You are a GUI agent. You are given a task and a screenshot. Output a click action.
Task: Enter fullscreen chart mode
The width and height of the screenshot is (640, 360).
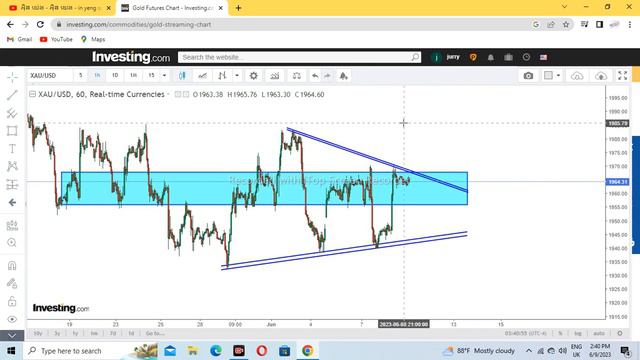(622, 76)
